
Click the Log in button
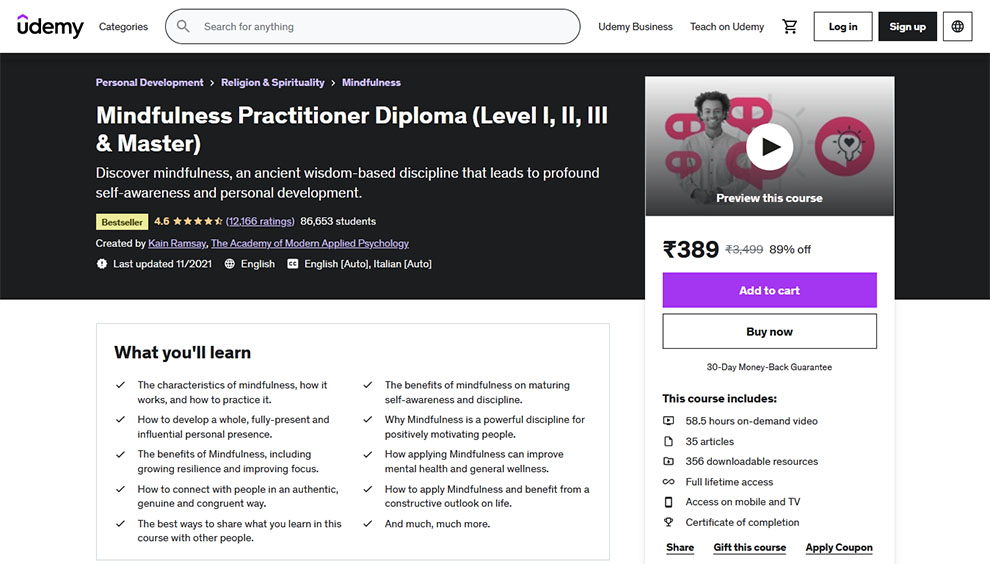click(843, 27)
